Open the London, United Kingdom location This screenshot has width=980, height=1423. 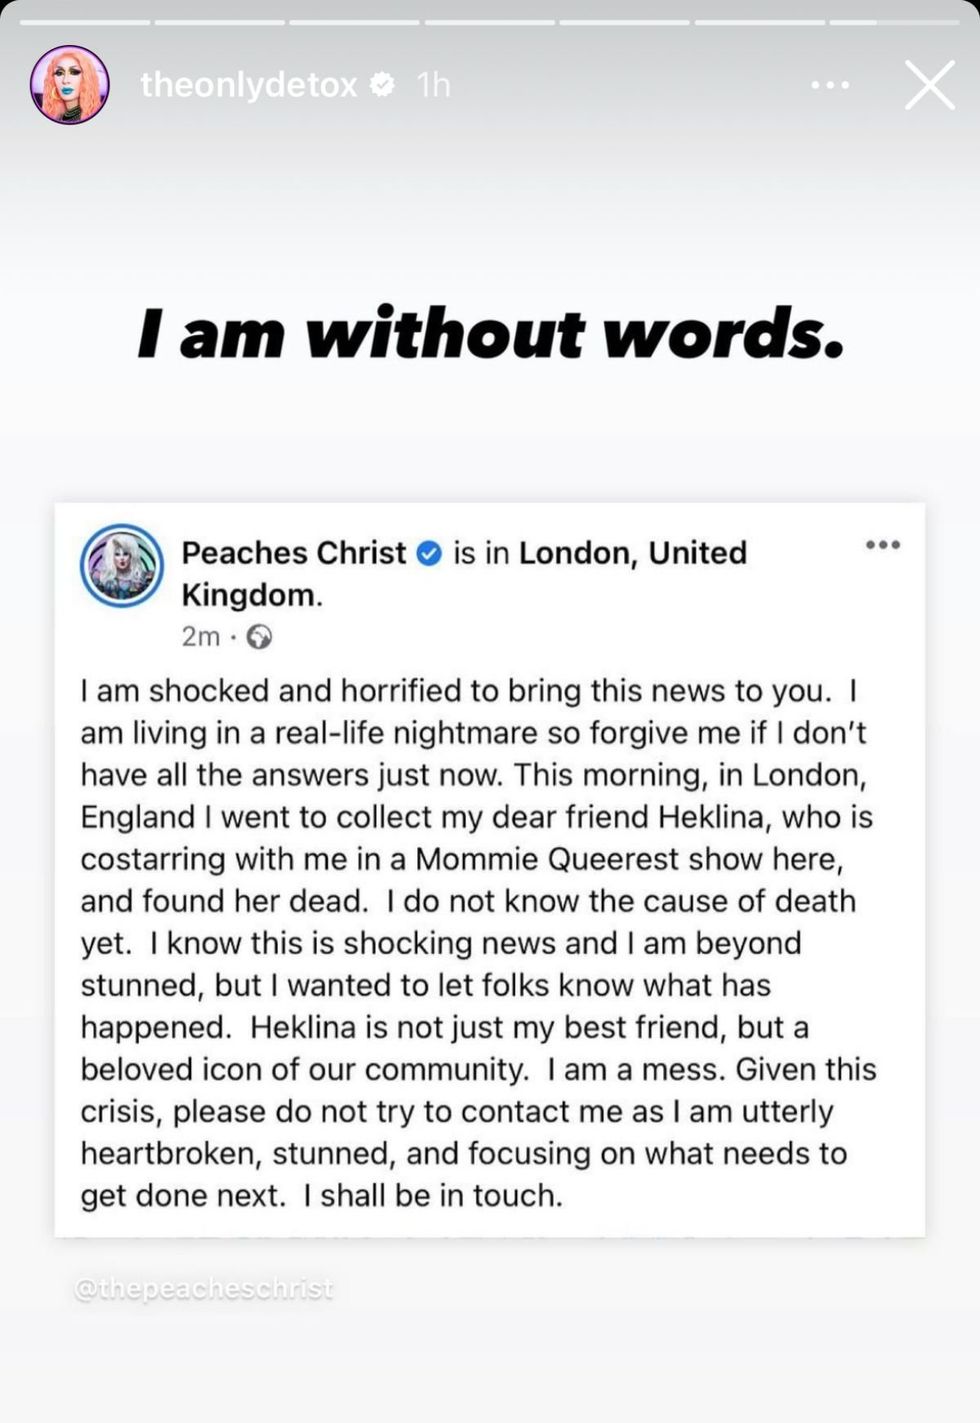coord(632,553)
